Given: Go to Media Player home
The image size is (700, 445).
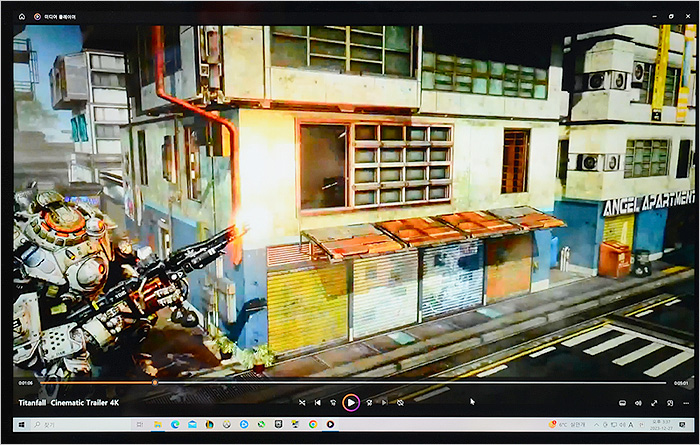Looking at the screenshot, I should click(x=22, y=16).
